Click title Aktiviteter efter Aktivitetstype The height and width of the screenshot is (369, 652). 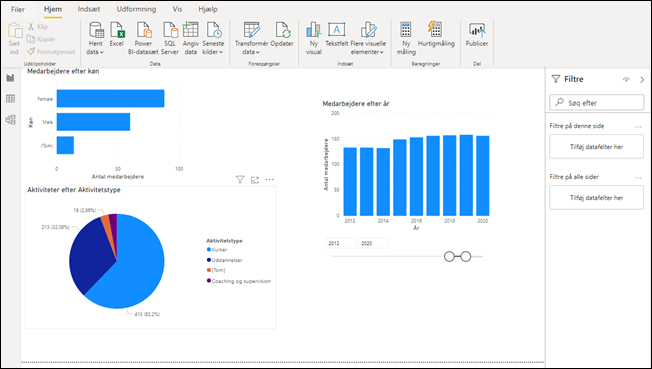click(74, 190)
